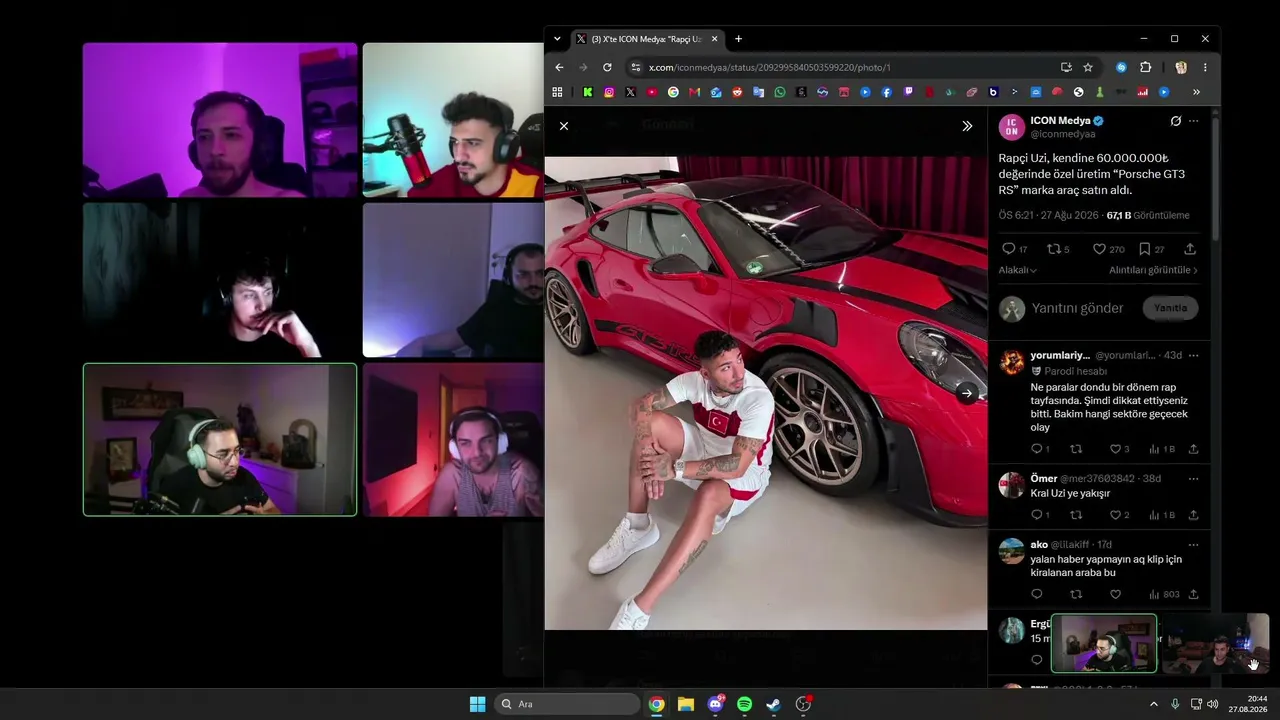Open Discord from the taskbar

(715, 704)
